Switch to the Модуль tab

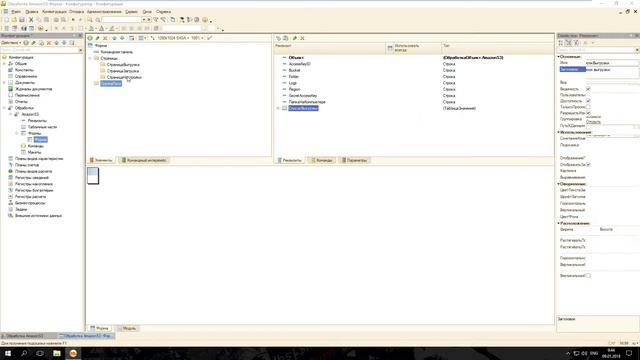tap(127, 328)
